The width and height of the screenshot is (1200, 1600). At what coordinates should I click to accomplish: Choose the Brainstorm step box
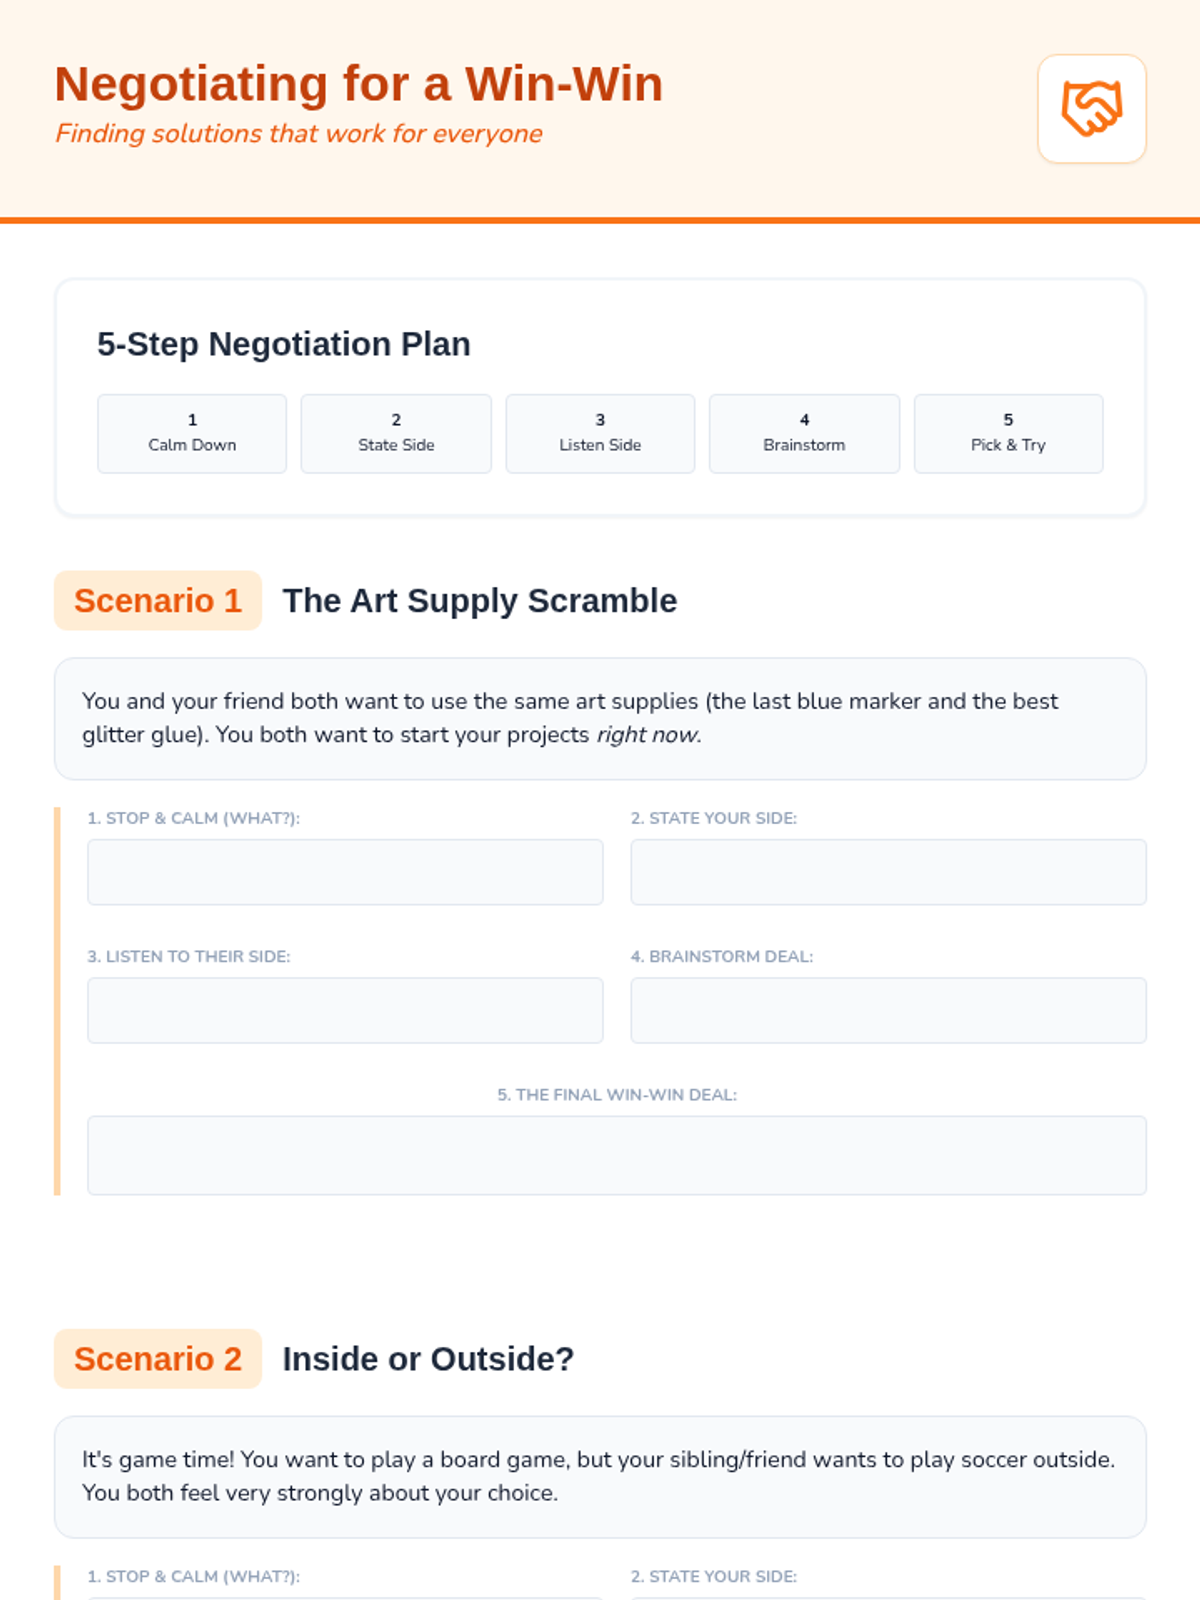(x=804, y=433)
